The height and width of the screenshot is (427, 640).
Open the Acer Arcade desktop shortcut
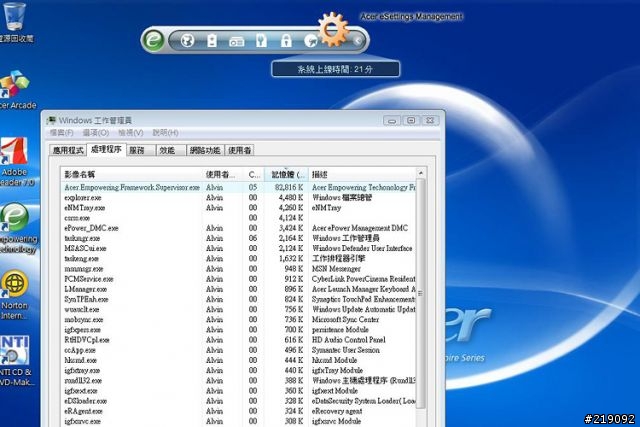tap(16, 89)
